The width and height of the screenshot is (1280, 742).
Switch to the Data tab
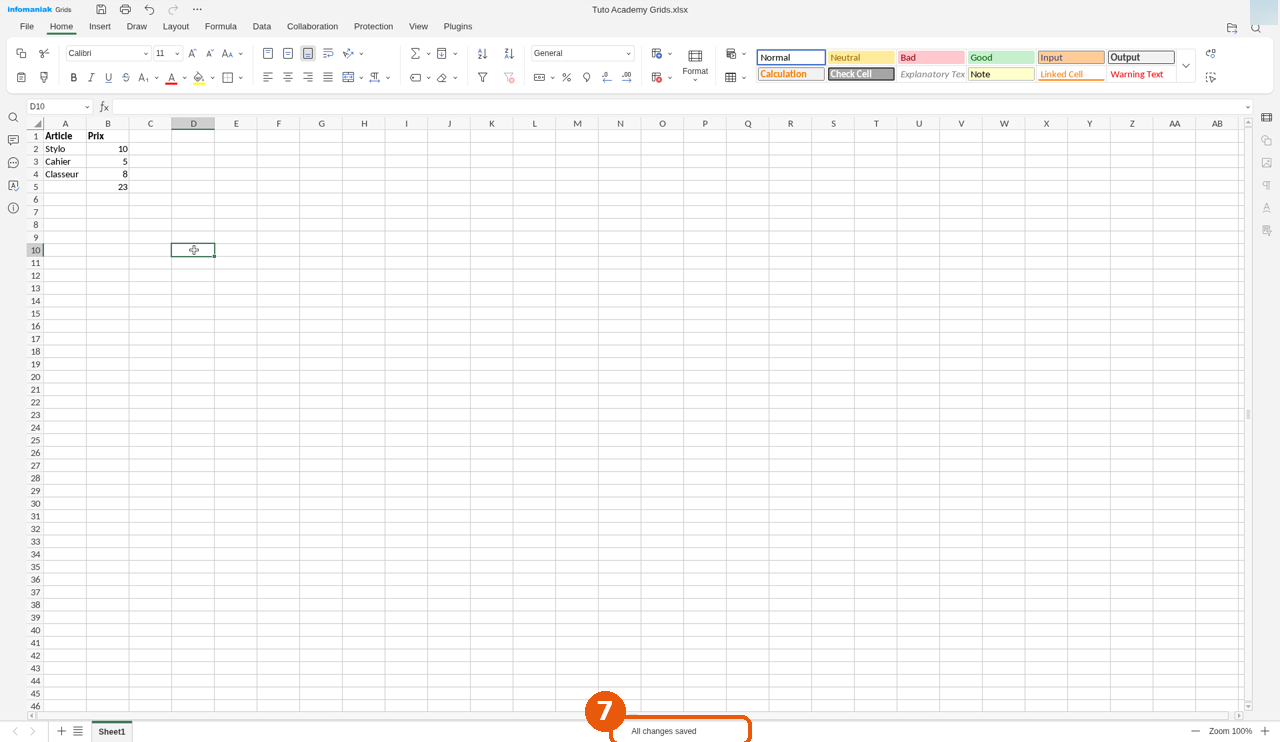pos(262,26)
